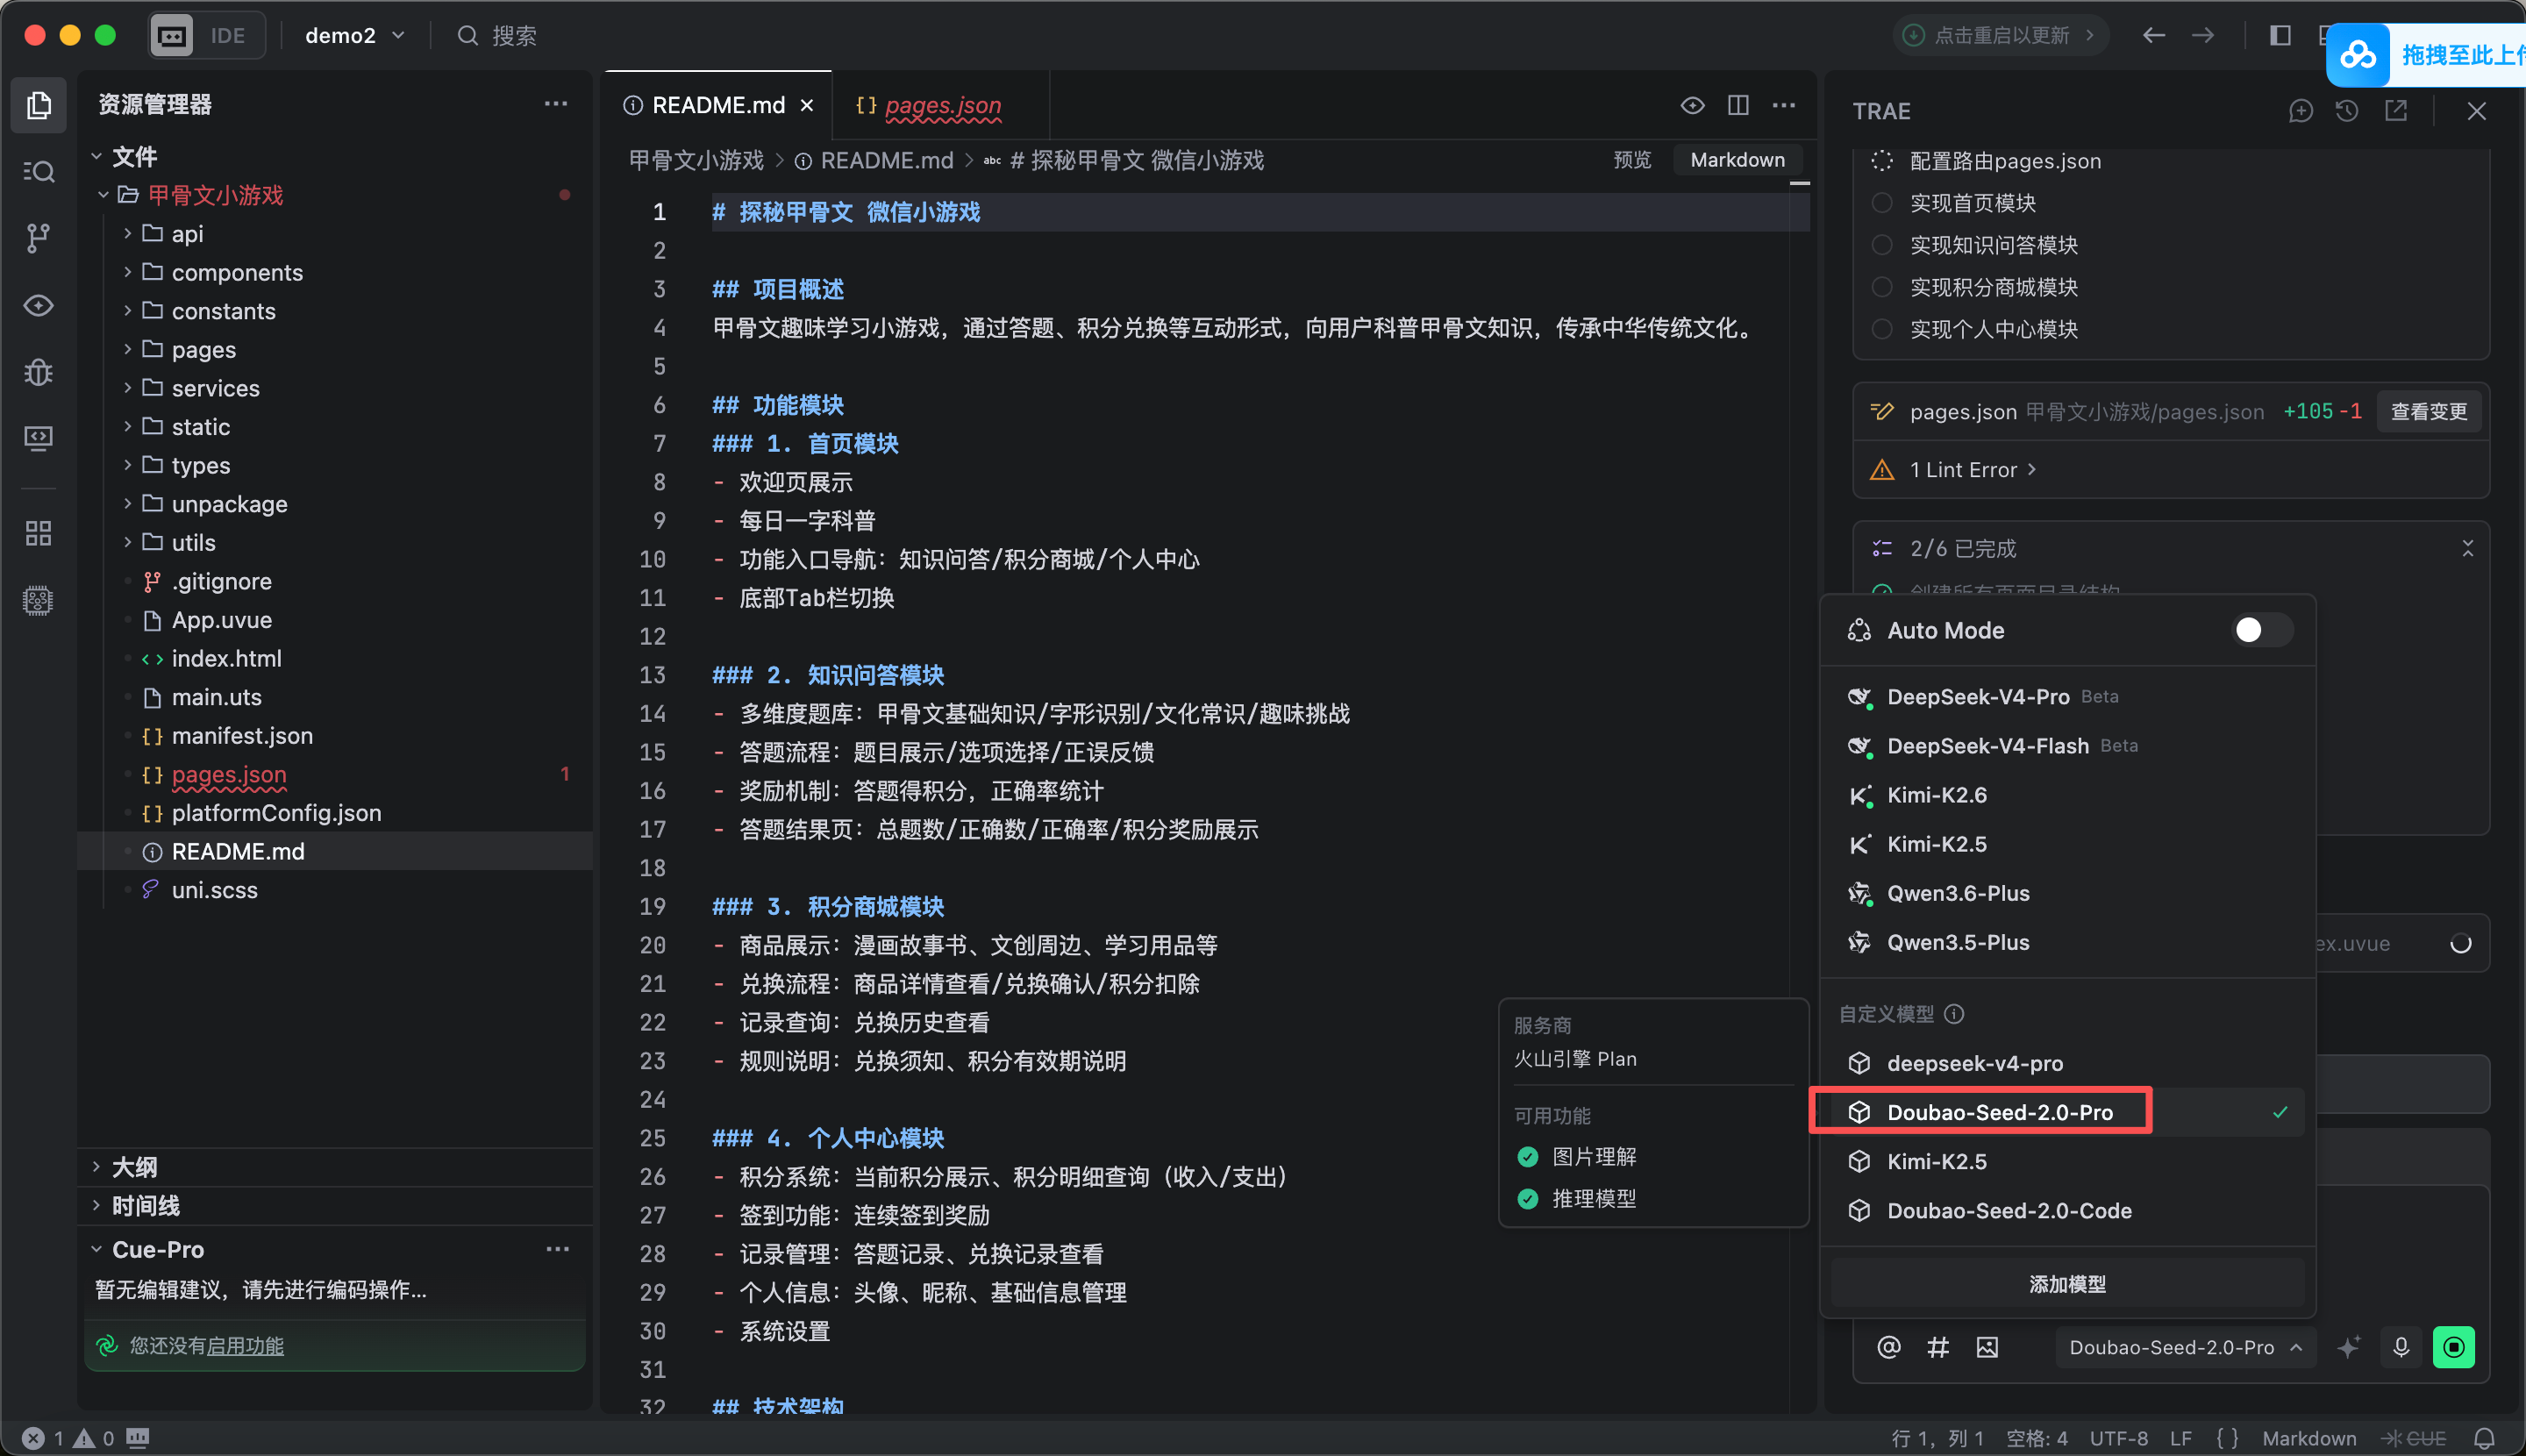This screenshot has height=1456, width=2526.
Task: Close the README.md tab
Action: (x=807, y=105)
